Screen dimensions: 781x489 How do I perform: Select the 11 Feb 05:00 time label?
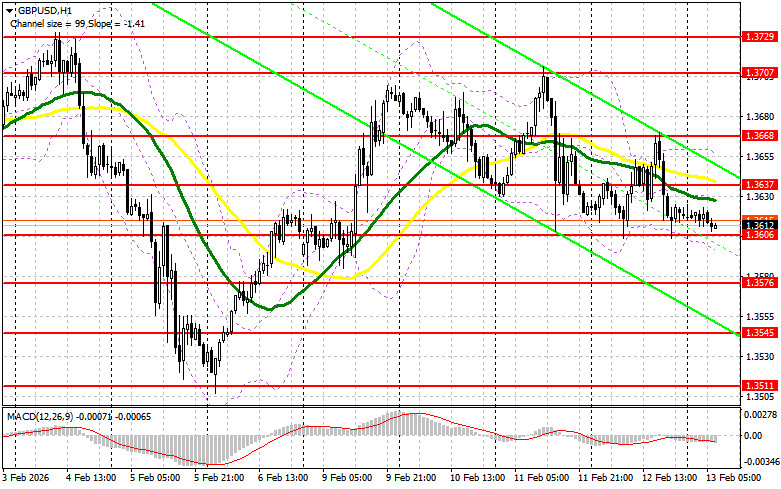(536, 480)
